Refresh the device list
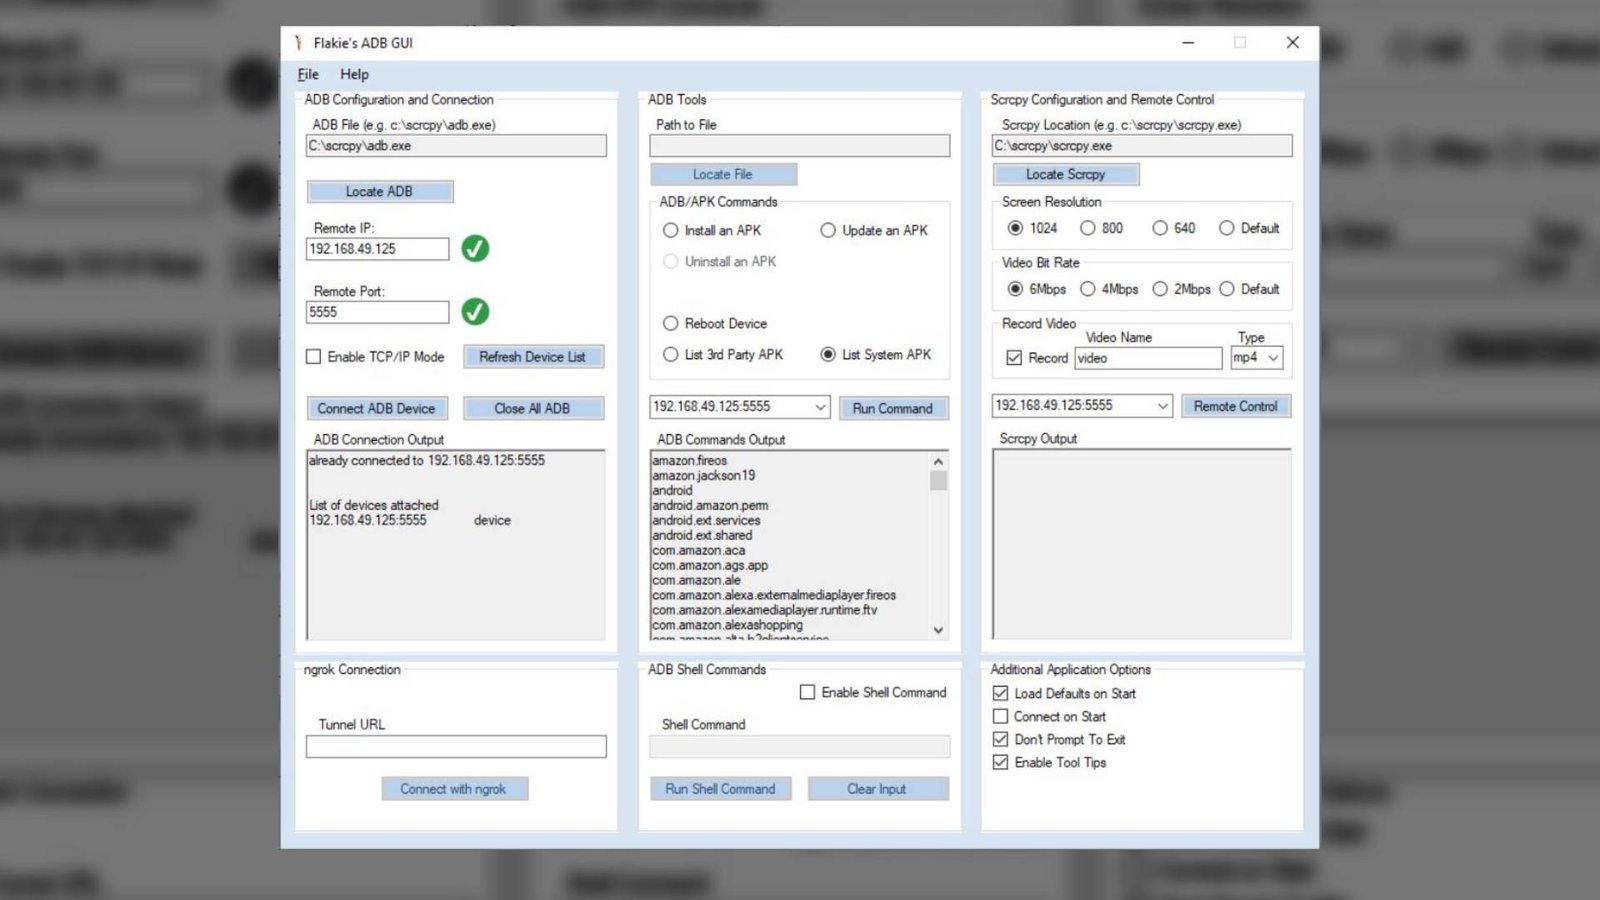 (533, 357)
